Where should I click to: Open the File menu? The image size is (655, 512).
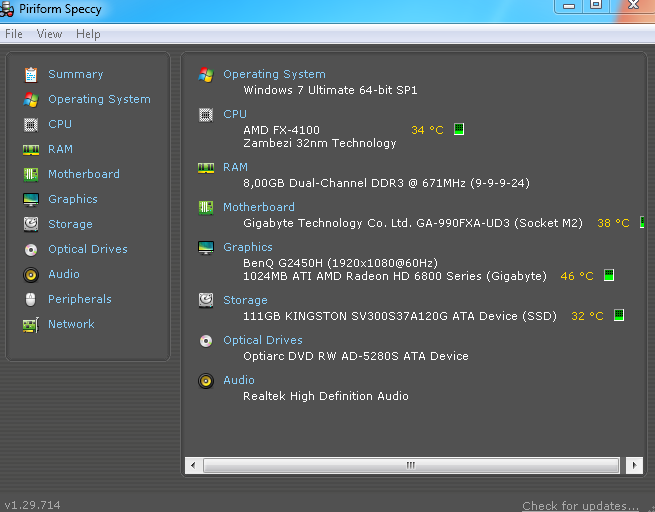14,34
